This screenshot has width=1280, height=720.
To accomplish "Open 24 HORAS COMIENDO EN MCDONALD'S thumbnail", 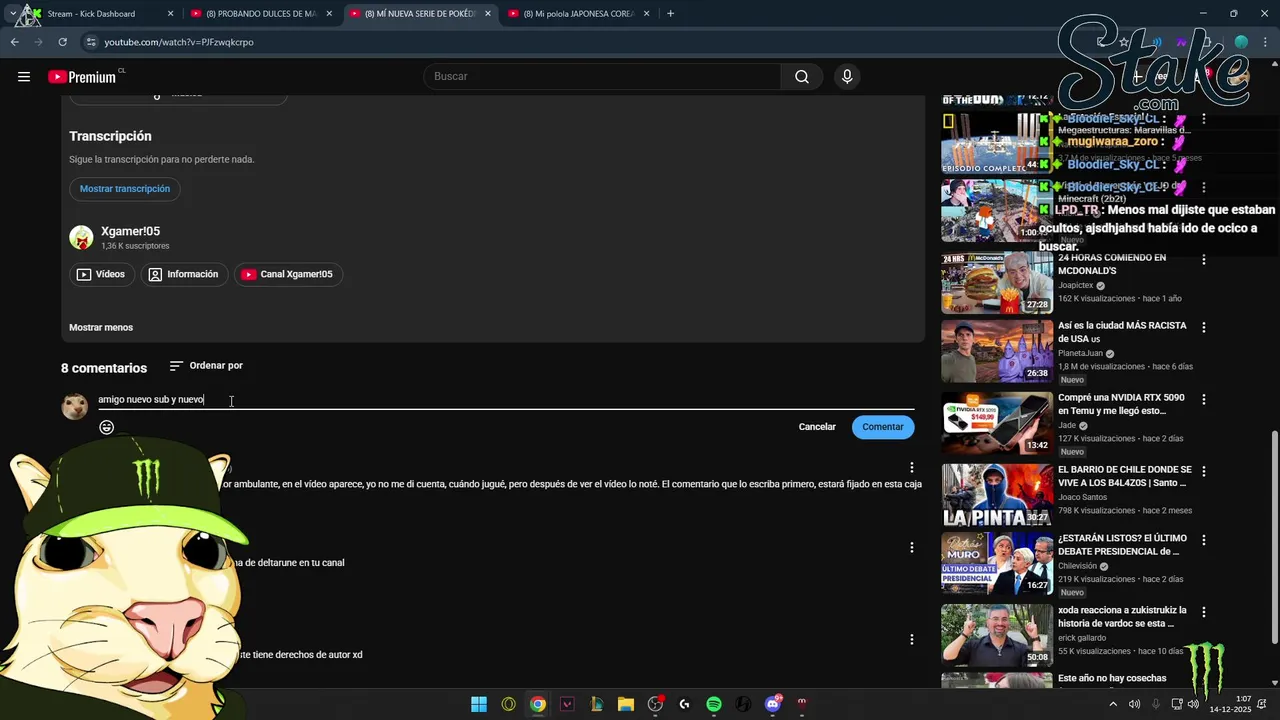I will click(996, 283).
